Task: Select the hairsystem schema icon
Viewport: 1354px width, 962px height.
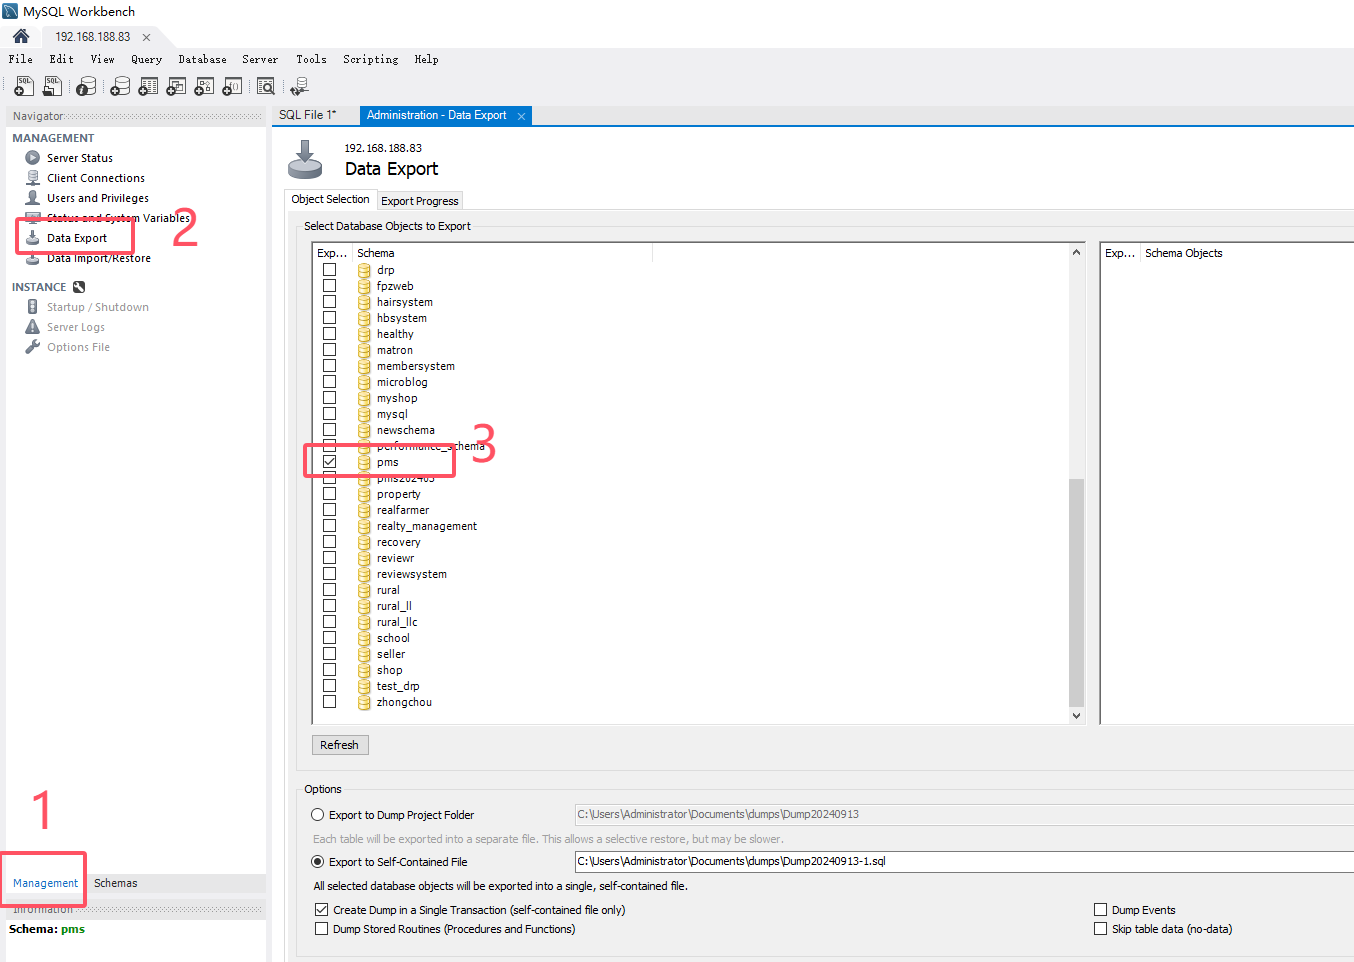Action: click(364, 302)
